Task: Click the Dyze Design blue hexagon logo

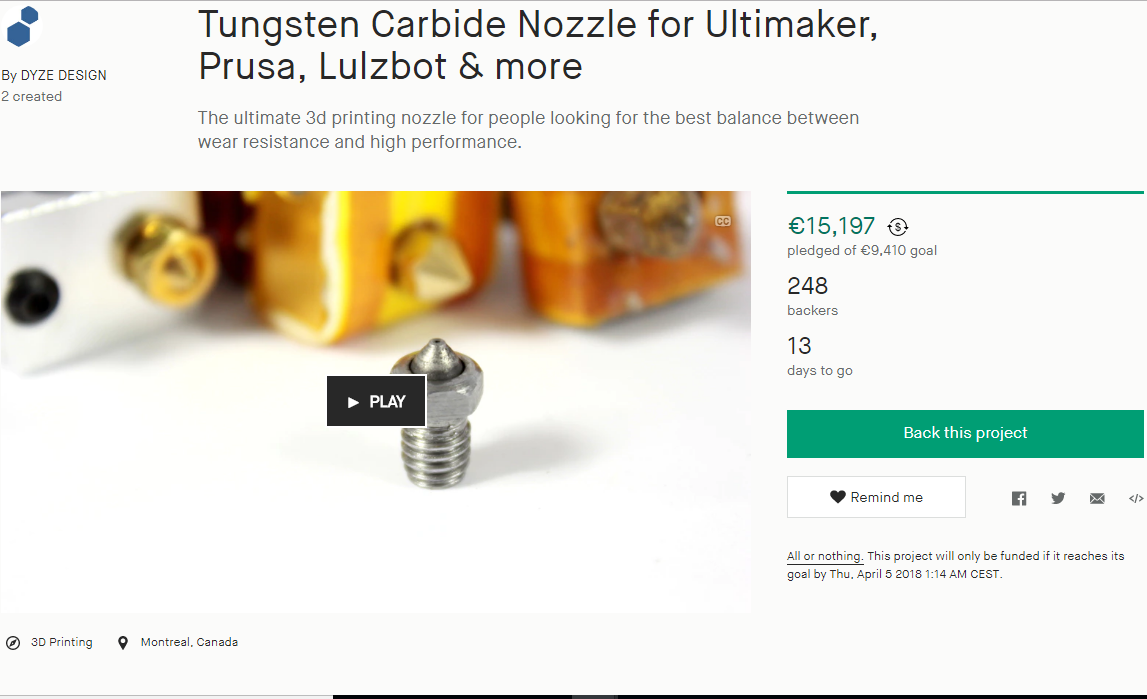Action: (22, 26)
